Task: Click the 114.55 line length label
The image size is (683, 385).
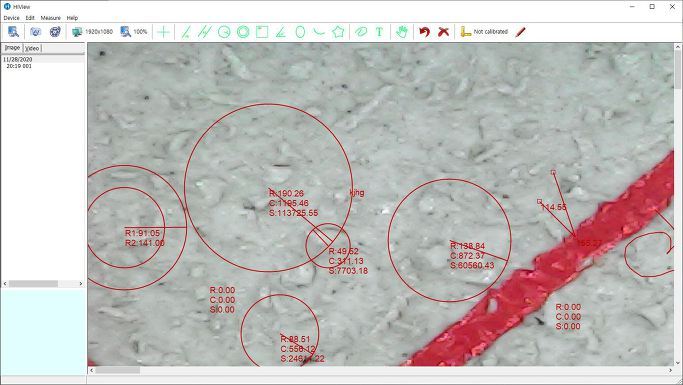Action: click(554, 207)
